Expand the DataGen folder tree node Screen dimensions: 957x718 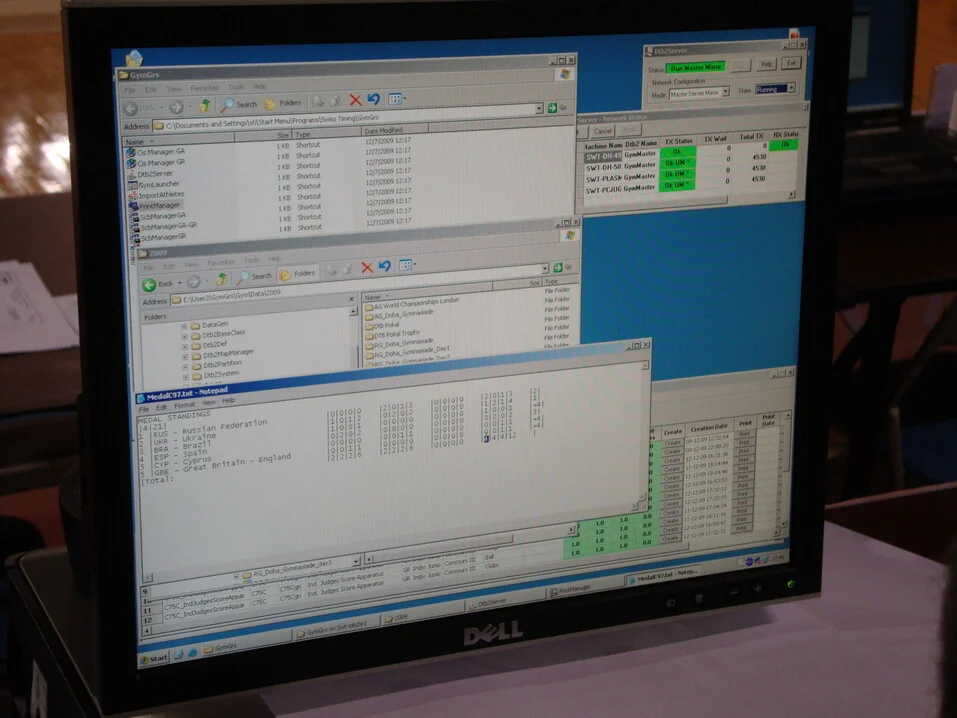point(184,326)
